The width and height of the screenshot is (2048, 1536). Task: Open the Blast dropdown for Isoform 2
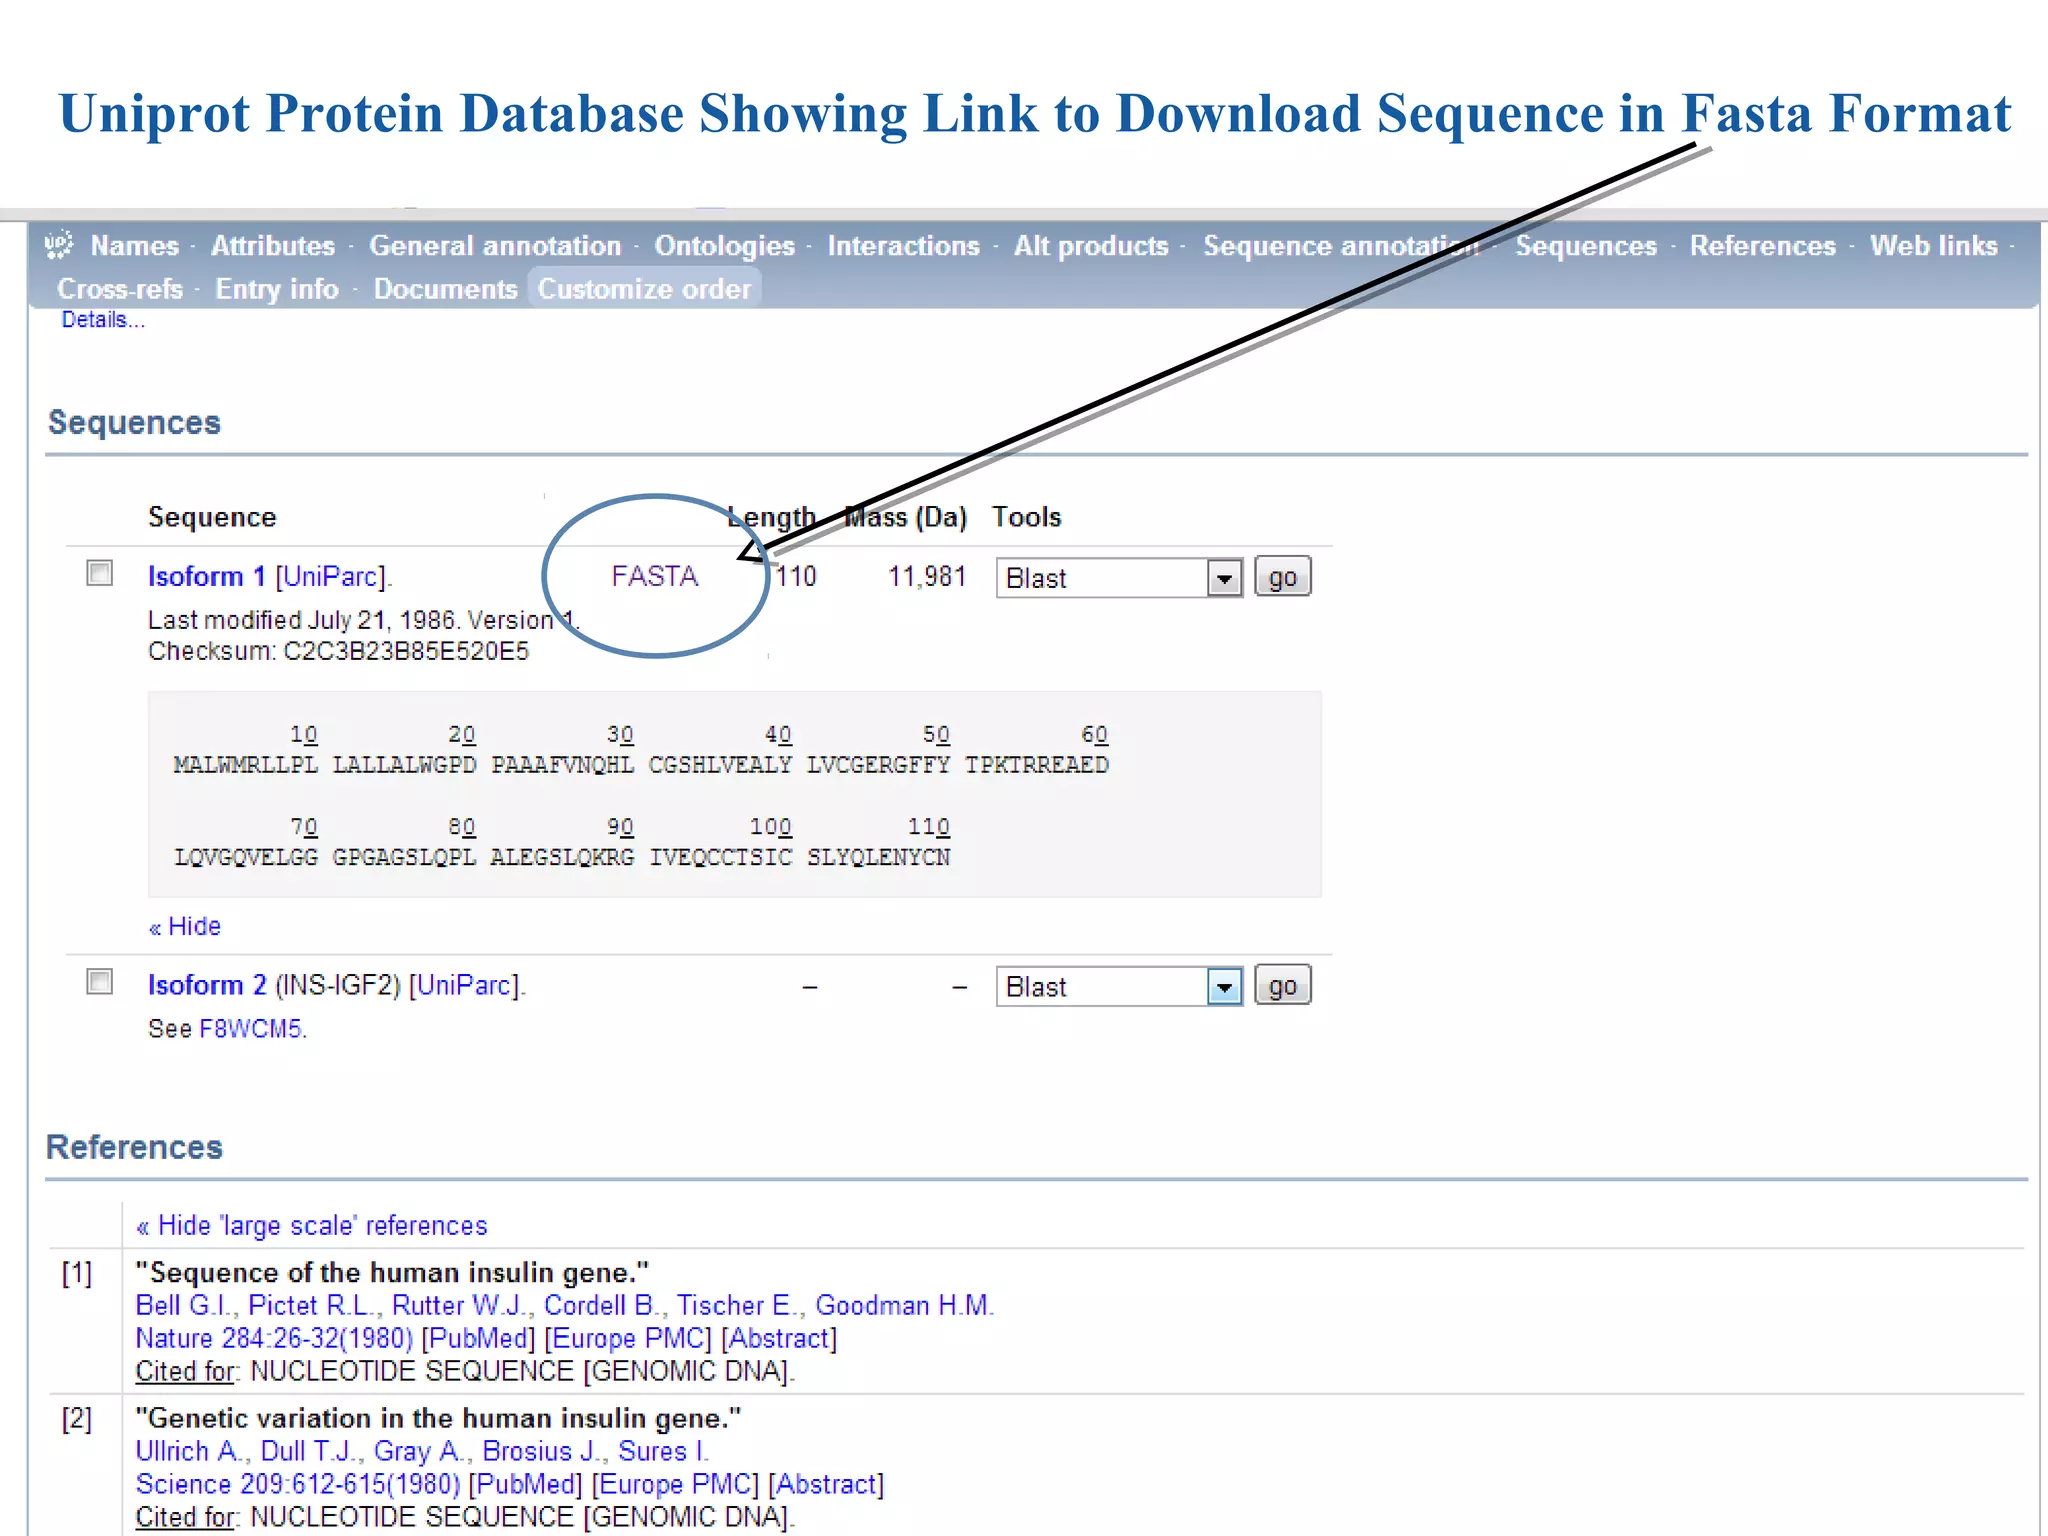(1223, 987)
